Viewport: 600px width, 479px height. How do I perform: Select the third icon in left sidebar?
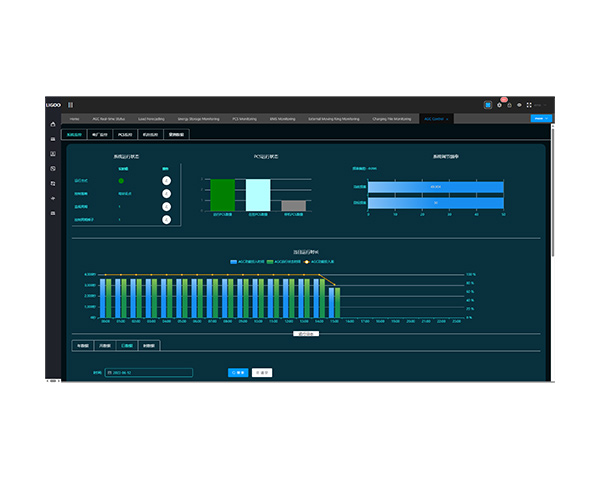(x=52, y=154)
